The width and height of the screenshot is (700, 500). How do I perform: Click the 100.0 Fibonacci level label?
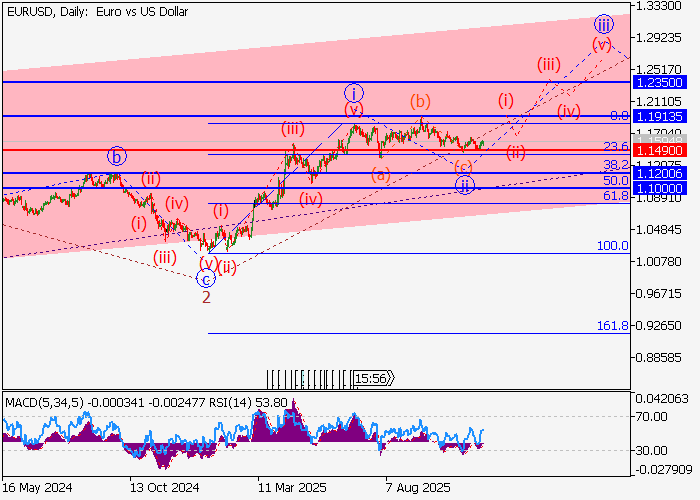pos(612,245)
